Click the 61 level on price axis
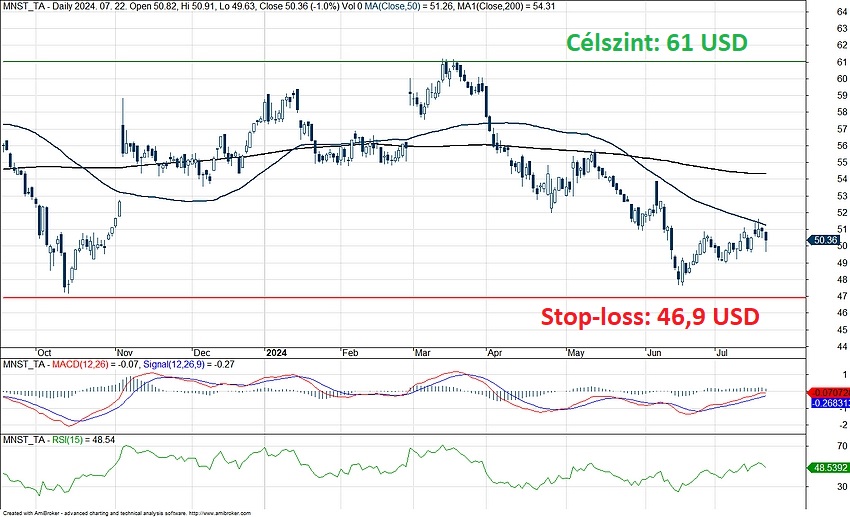This screenshot has width=850, height=517. pos(814,62)
